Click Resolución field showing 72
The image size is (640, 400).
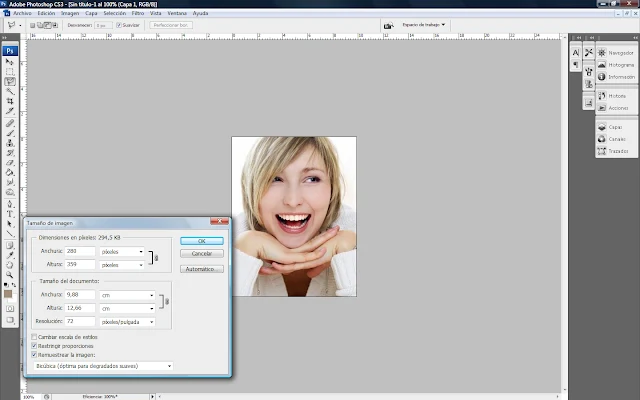80,322
